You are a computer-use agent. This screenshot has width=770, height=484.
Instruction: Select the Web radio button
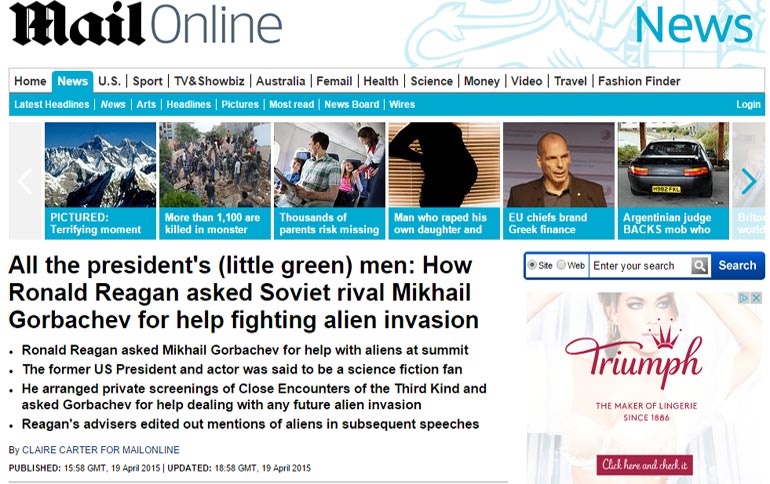[x=561, y=265]
